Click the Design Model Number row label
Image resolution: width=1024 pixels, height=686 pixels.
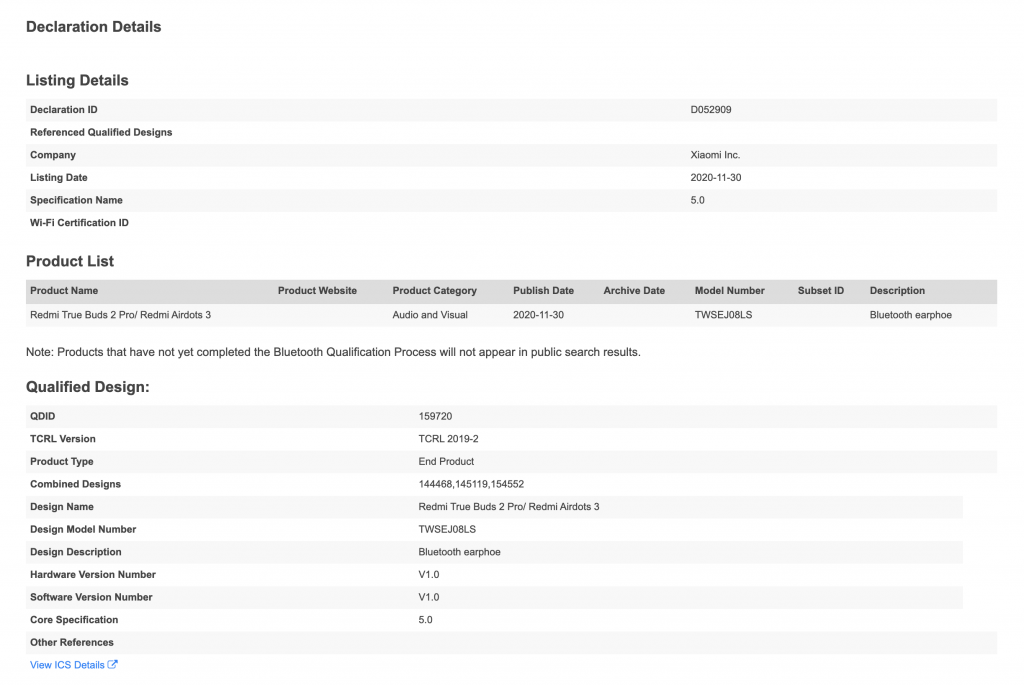[83, 529]
